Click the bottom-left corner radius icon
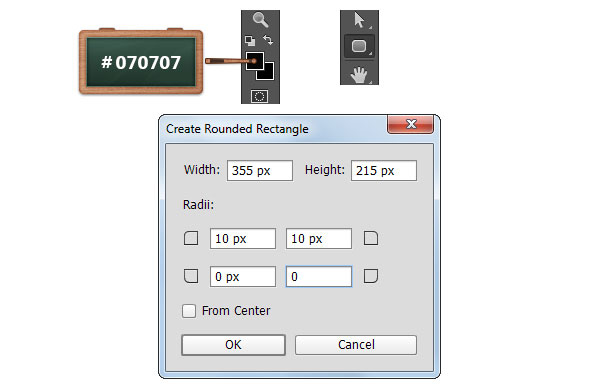The height and width of the screenshot is (389, 600). click(191, 276)
